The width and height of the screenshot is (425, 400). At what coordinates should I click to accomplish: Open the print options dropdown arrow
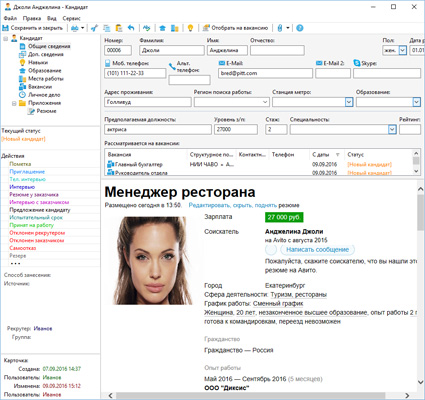tap(82, 28)
